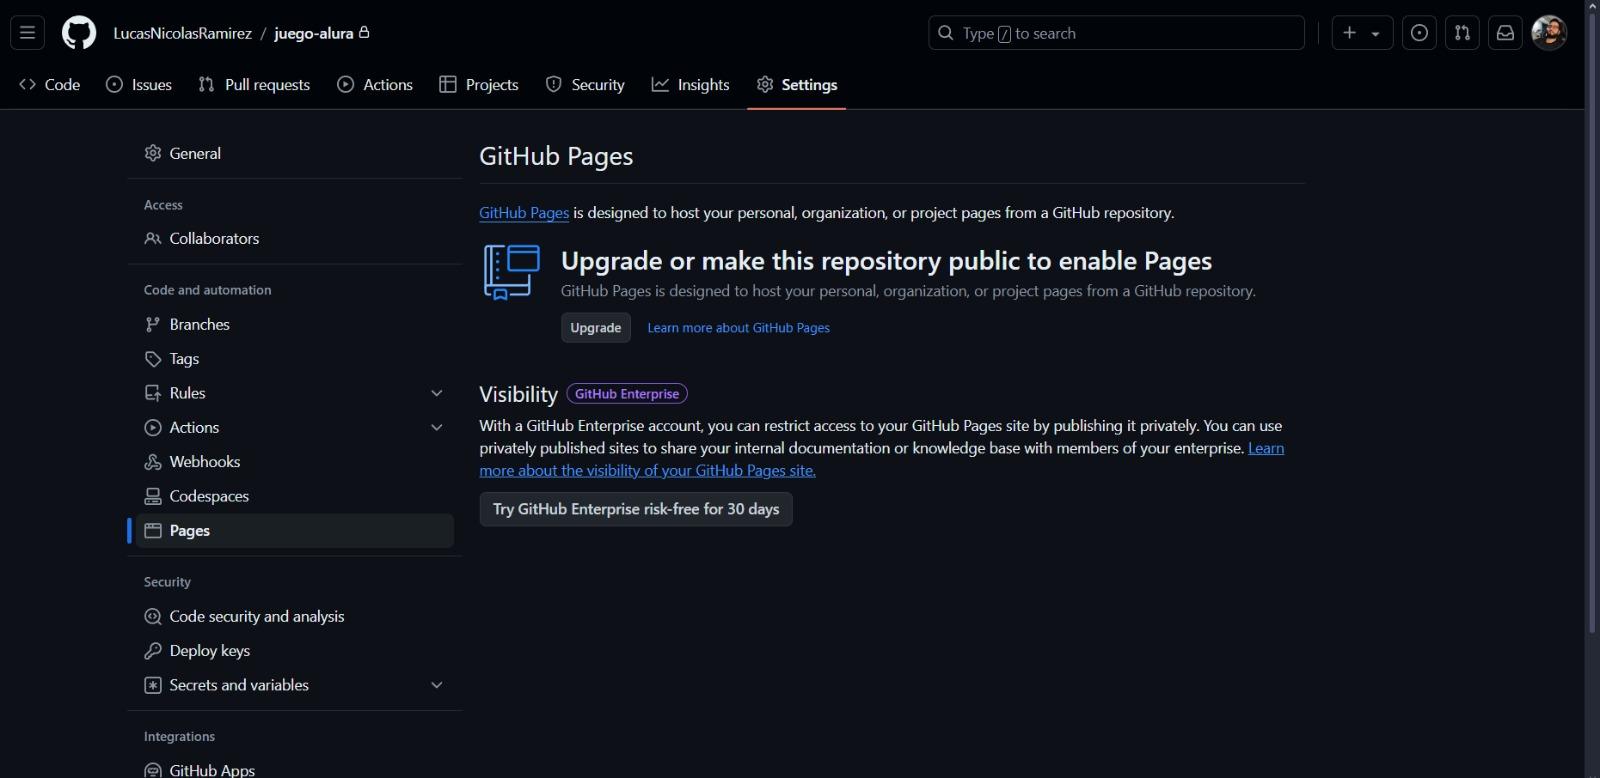Image resolution: width=1600 pixels, height=778 pixels.
Task: Click the Deploy keys key icon
Action: 153,651
